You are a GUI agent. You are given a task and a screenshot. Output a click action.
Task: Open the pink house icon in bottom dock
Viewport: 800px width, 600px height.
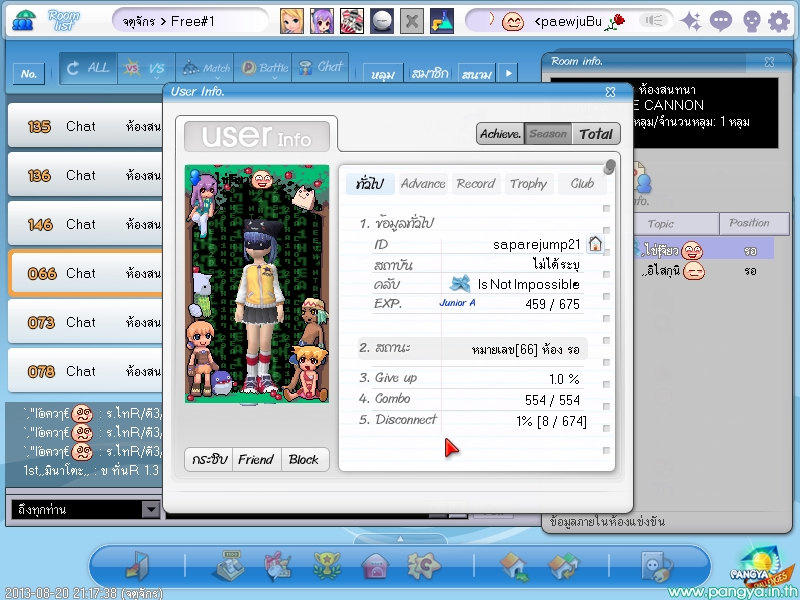[376, 566]
